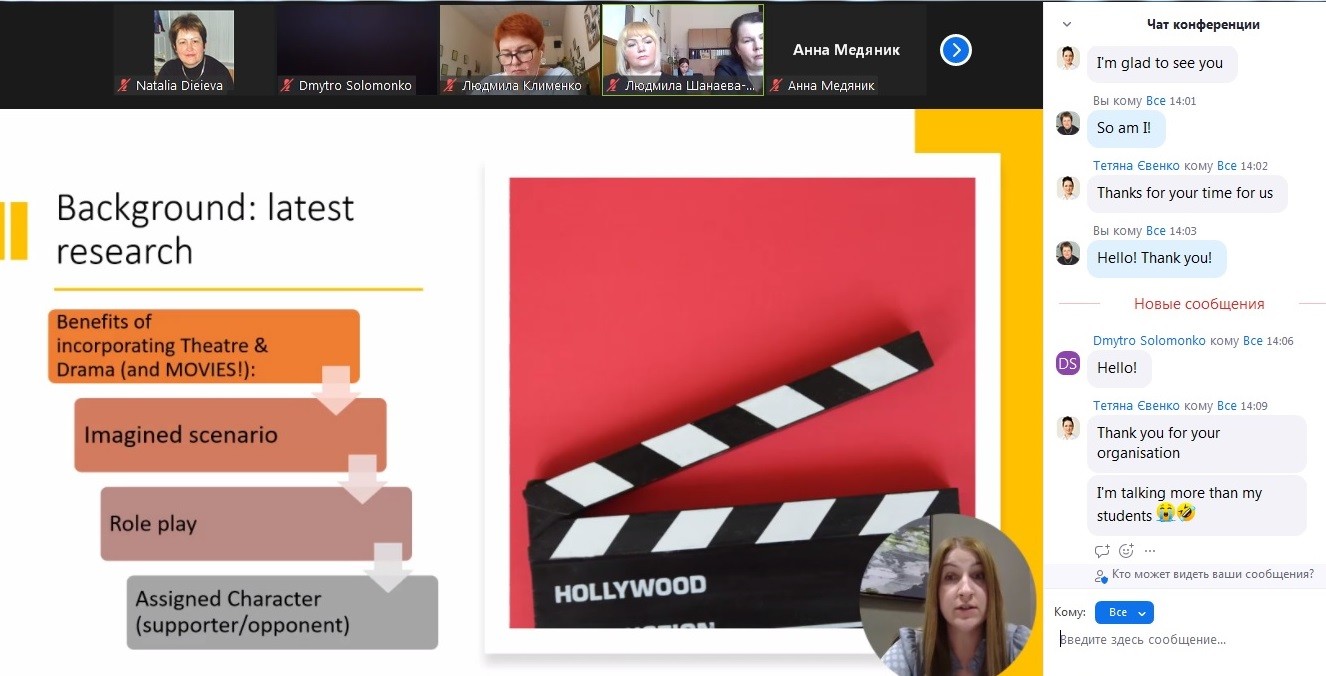Collapse the Чат конференции panel chevron

click(x=1066, y=25)
